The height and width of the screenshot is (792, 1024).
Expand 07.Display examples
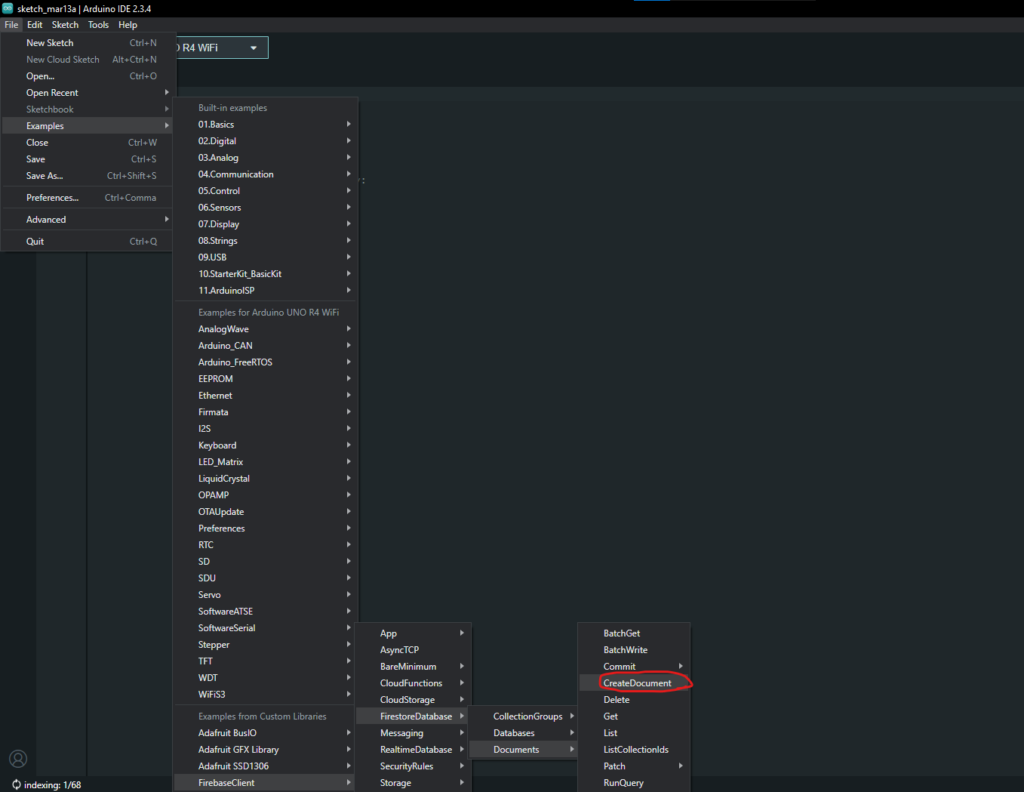pyautogui.click(x=266, y=224)
